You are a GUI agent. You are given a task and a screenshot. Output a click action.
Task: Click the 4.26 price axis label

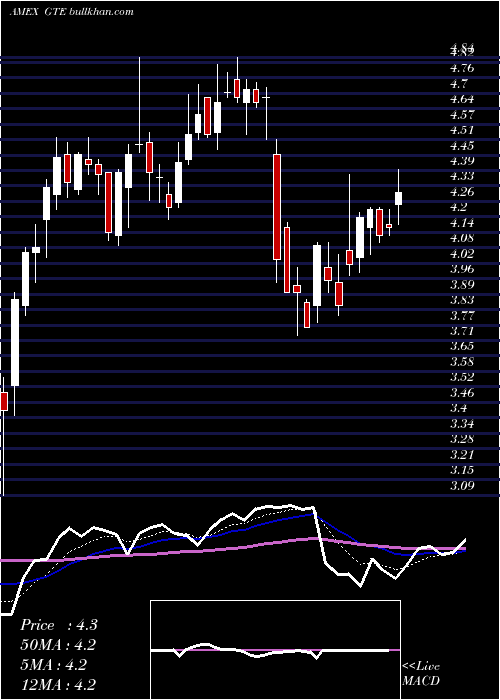click(464, 192)
